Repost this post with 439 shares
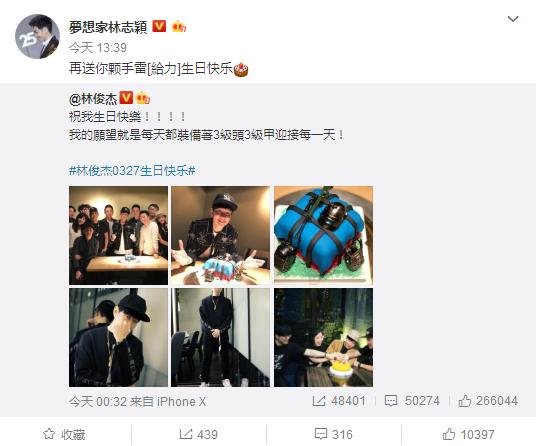This screenshot has width=536, height=446. pos(199,434)
